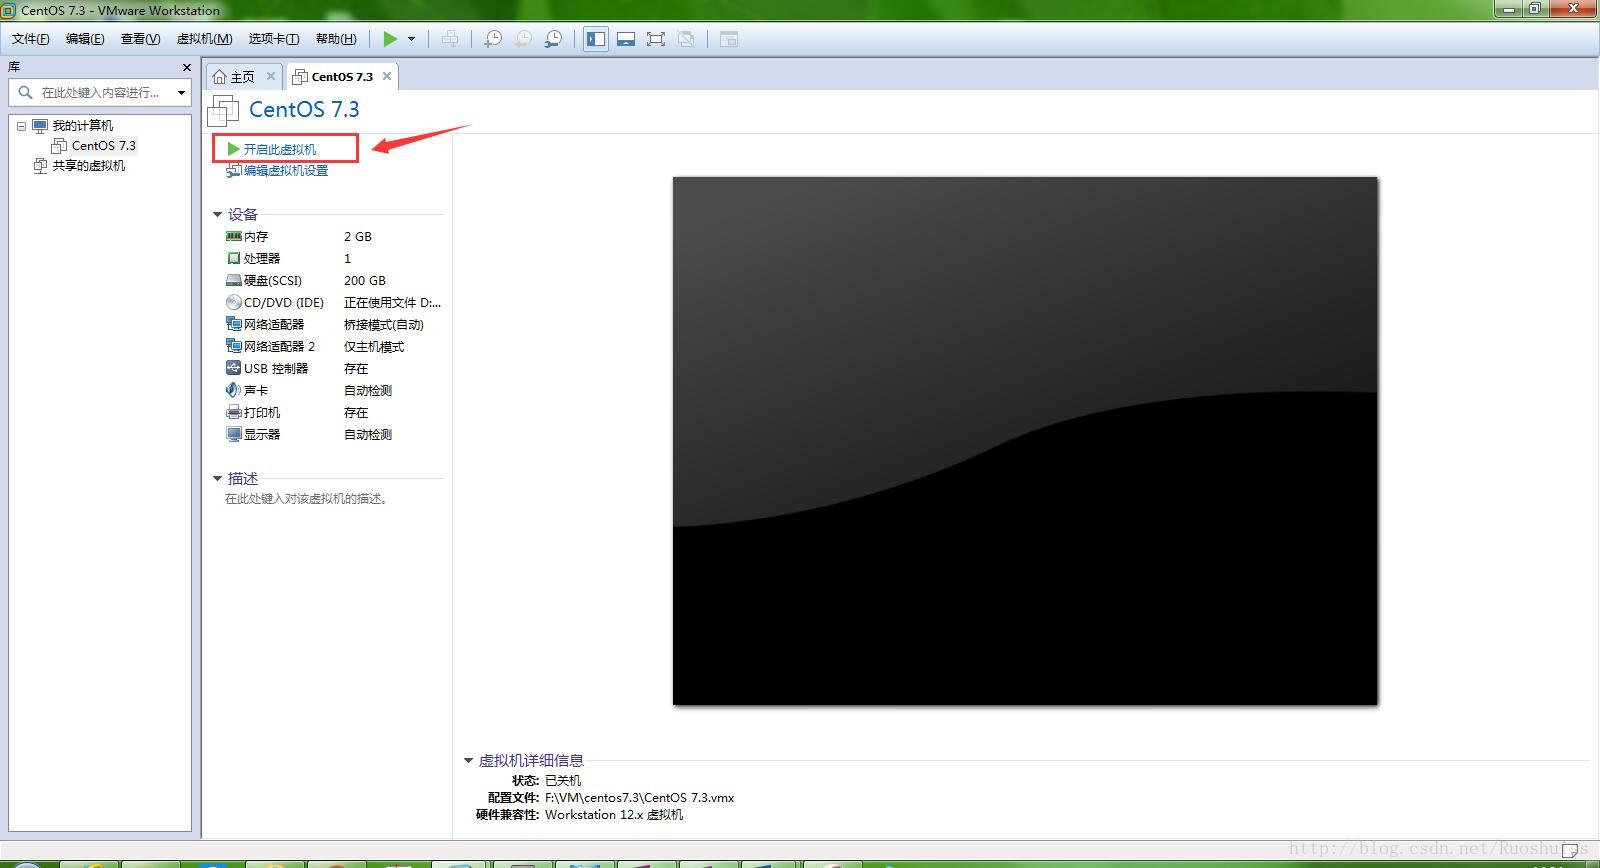
Task: Click the CD/DVD (IDE) disc icon
Action: (x=234, y=302)
